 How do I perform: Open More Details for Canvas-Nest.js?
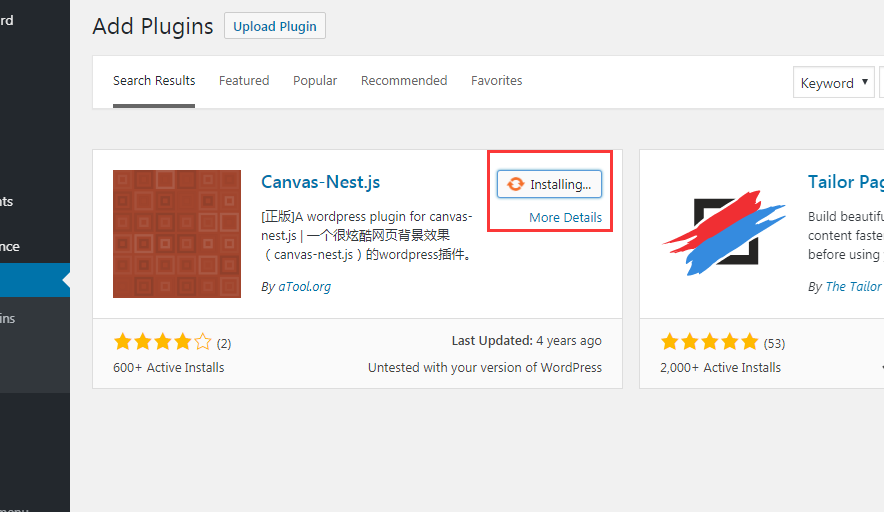point(565,217)
